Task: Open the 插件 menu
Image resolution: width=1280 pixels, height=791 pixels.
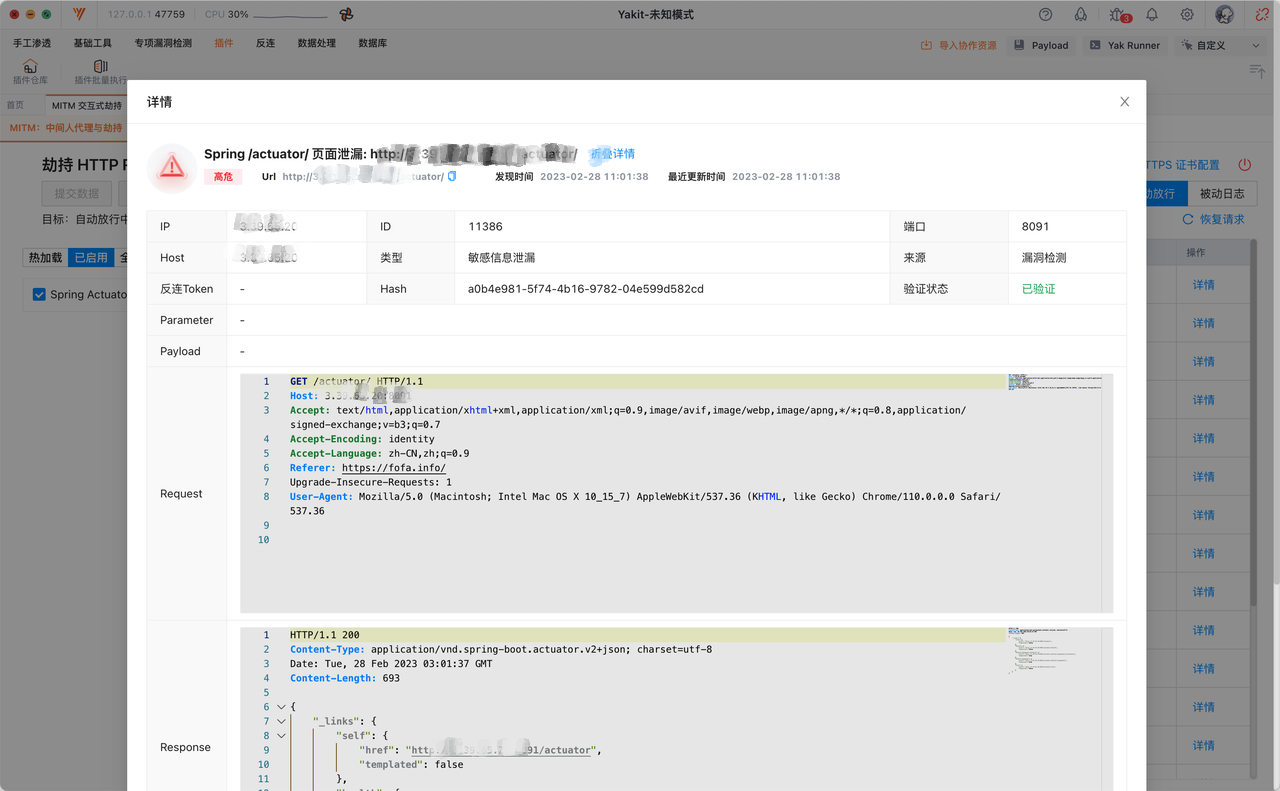Action: [x=224, y=44]
